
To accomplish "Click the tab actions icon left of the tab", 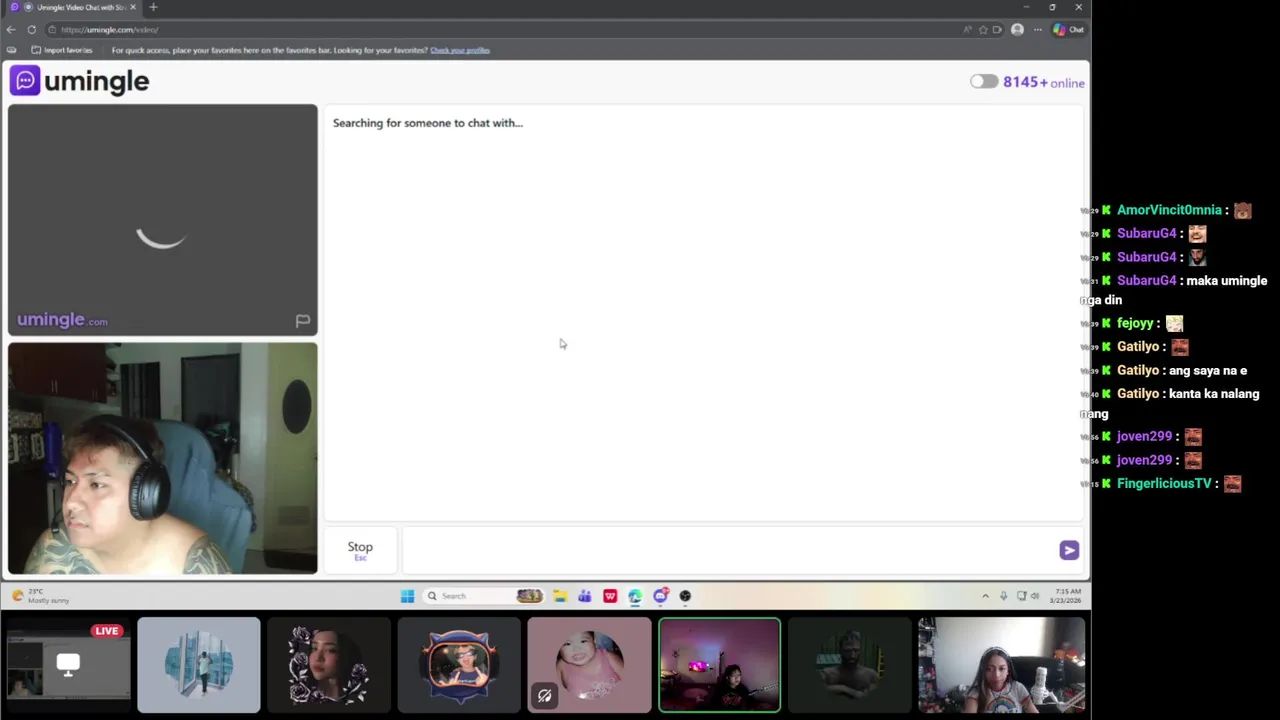I will [14, 7].
